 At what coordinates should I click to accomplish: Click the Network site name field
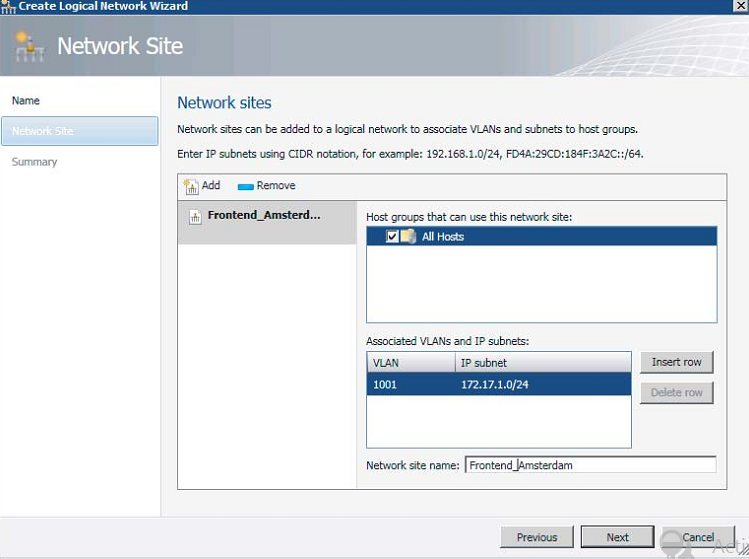pyautogui.click(x=590, y=465)
